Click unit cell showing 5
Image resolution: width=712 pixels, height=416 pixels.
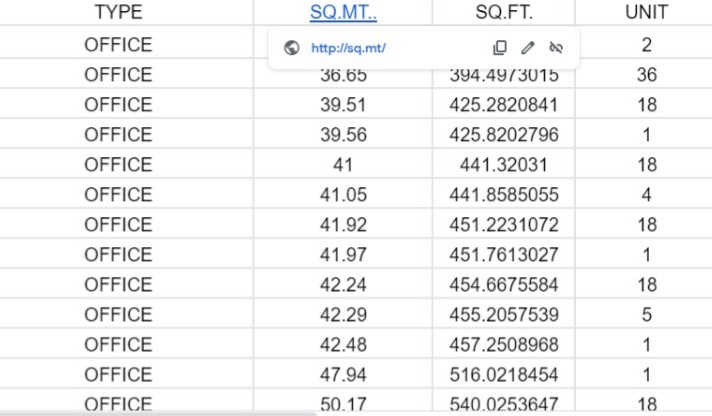(646, 314)
